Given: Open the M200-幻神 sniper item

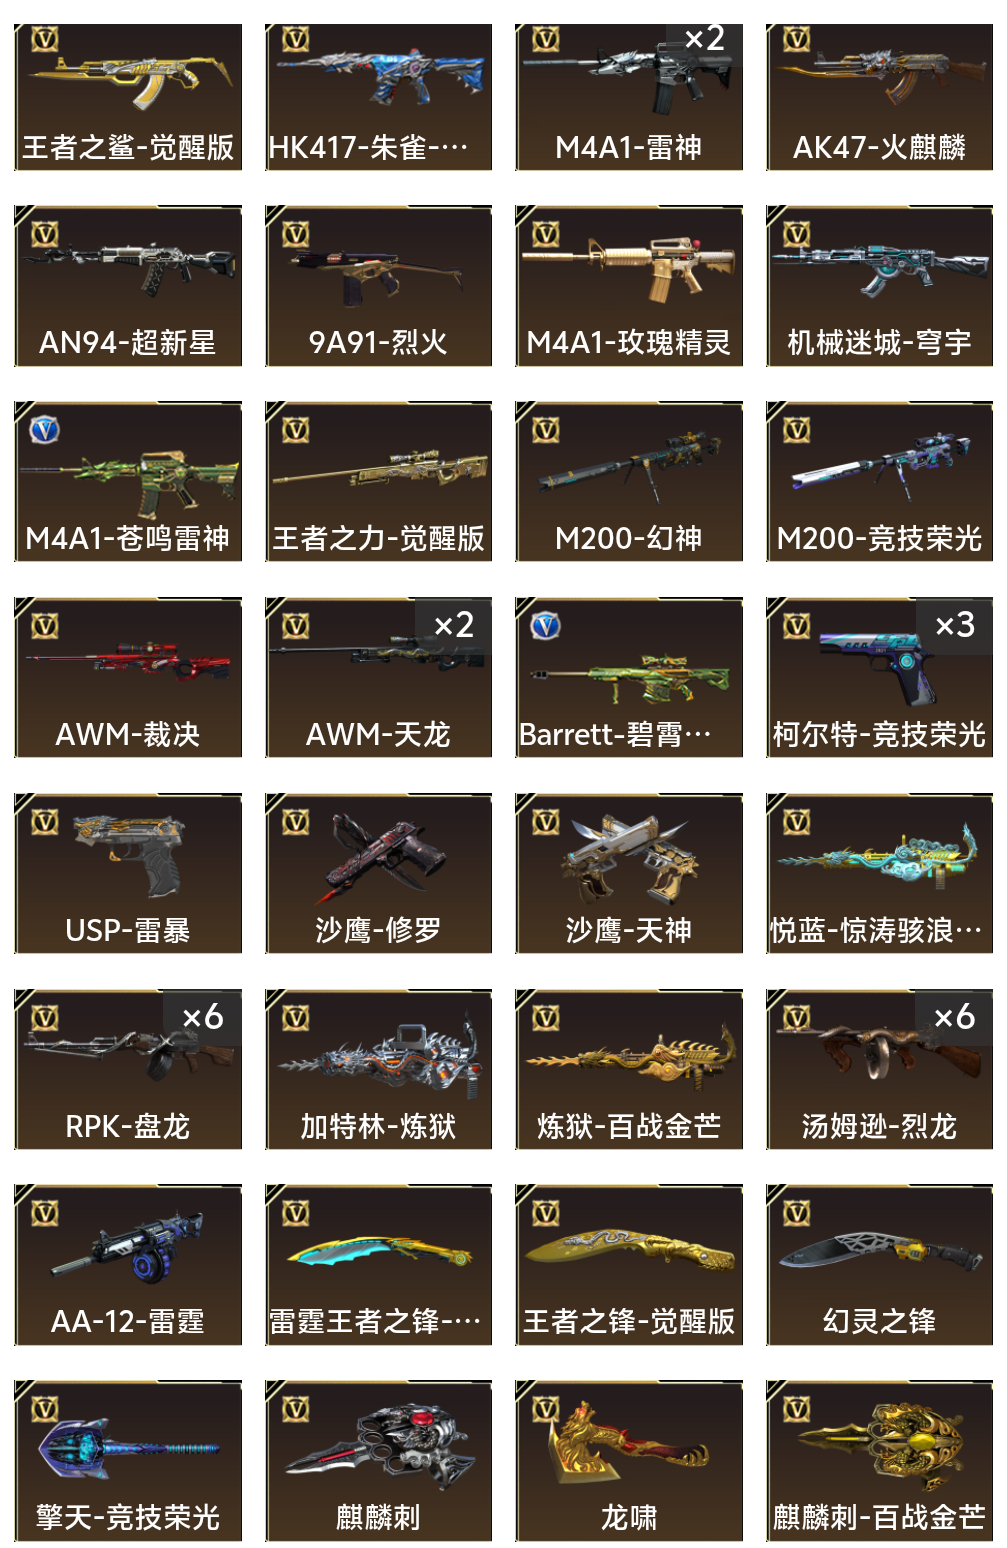Looking at the screenshot, I should (x=629, y=481).
